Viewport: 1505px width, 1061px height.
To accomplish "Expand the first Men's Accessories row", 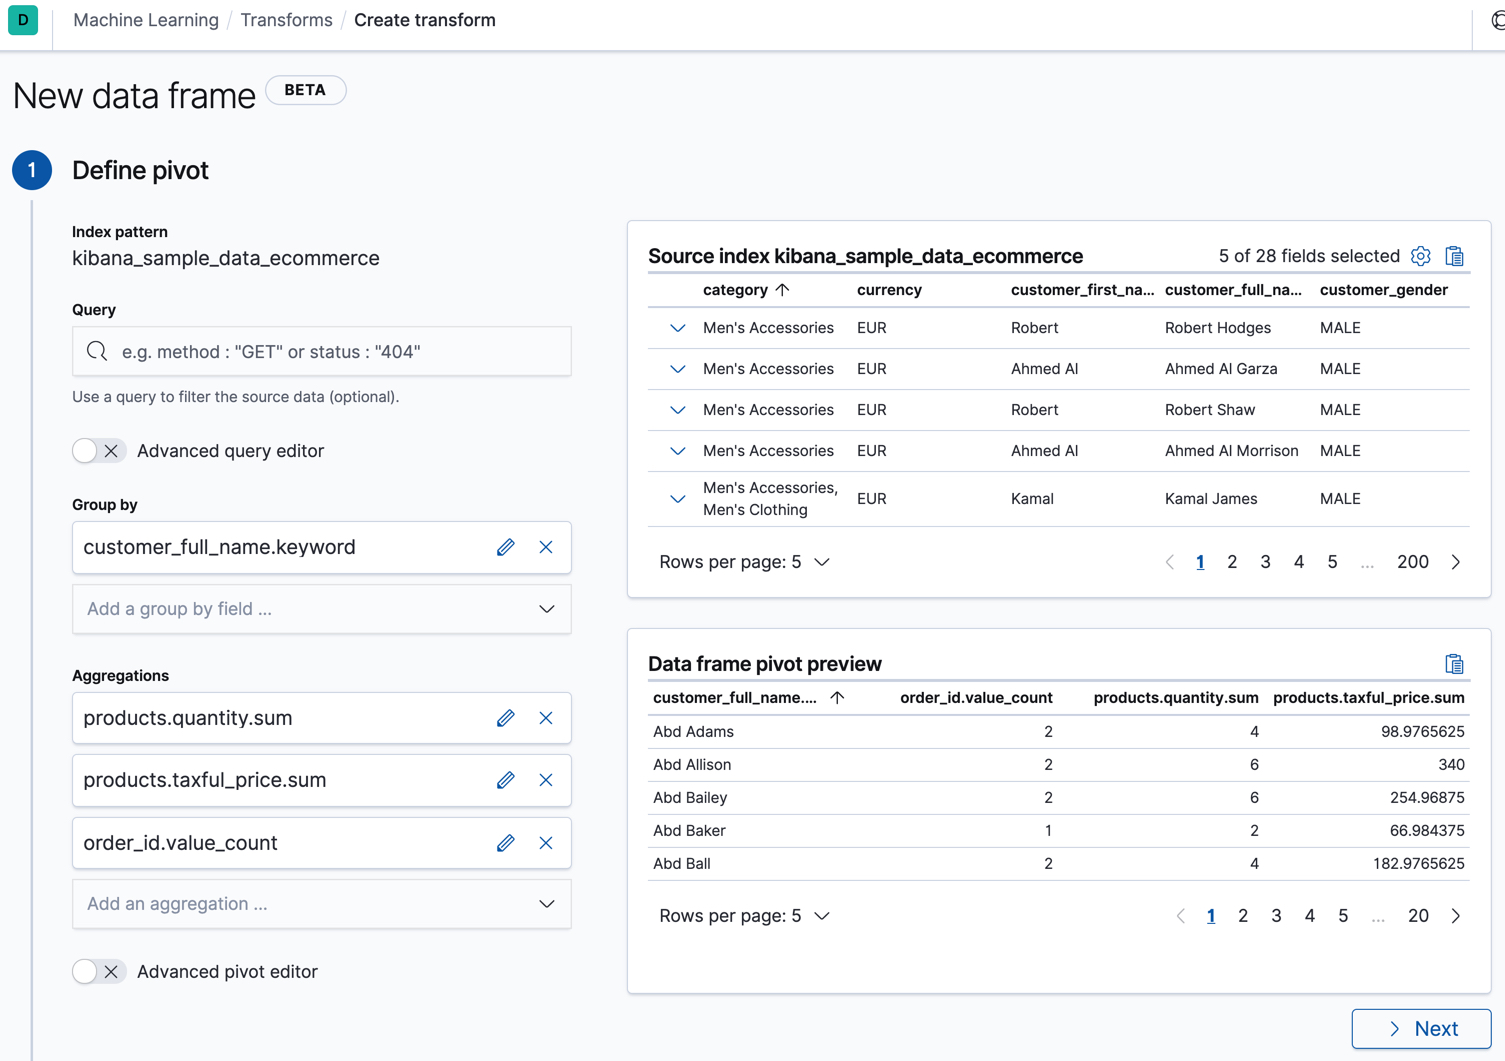I will point(677,327).
